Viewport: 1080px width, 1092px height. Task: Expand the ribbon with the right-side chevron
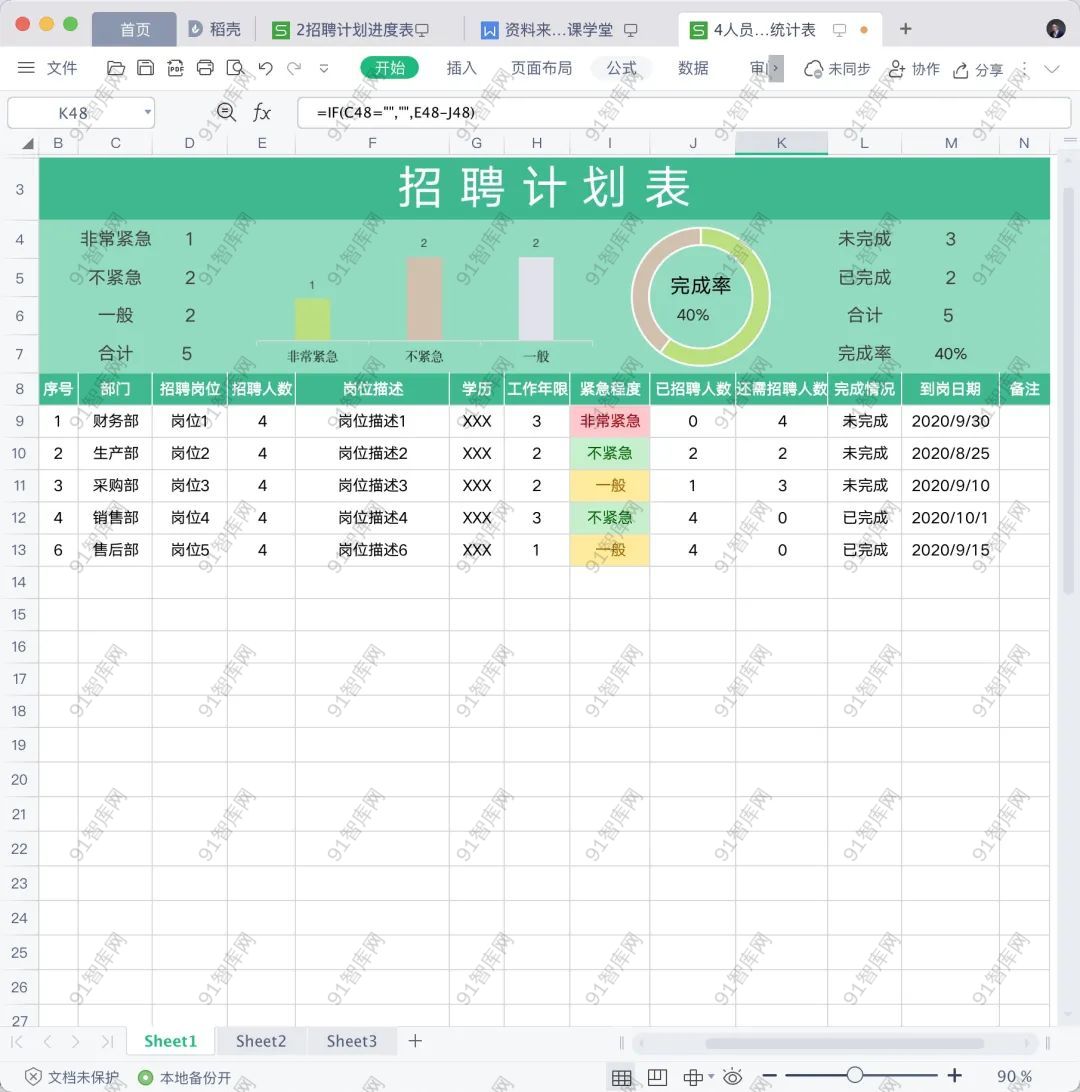click(1052, 69)
